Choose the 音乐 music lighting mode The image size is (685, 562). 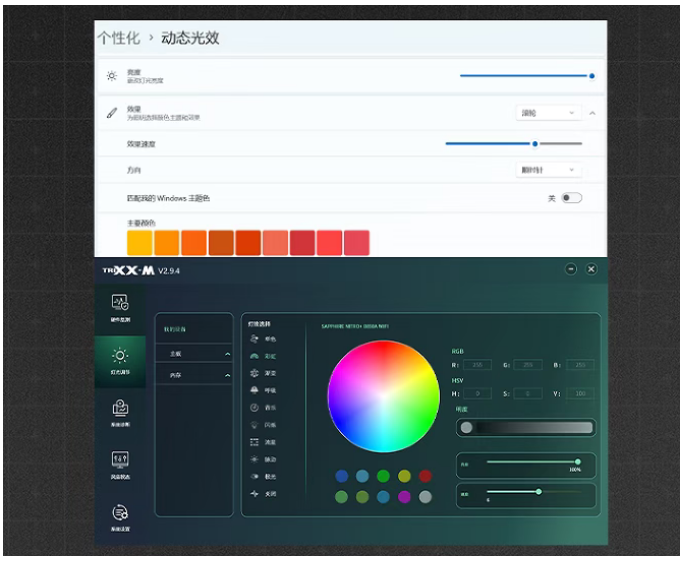point(257,408)
